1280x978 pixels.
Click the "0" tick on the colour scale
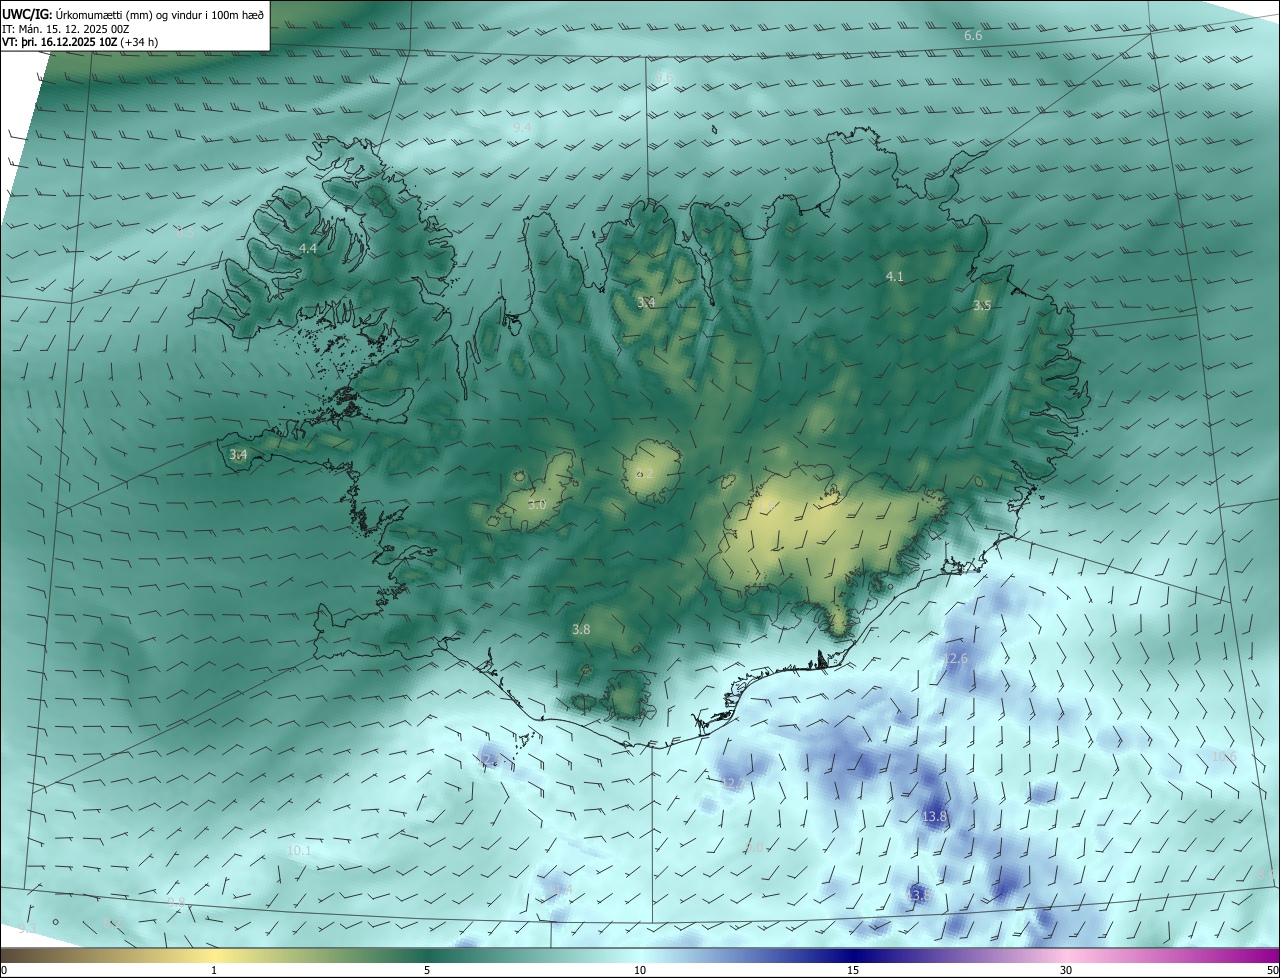point(3,970)
